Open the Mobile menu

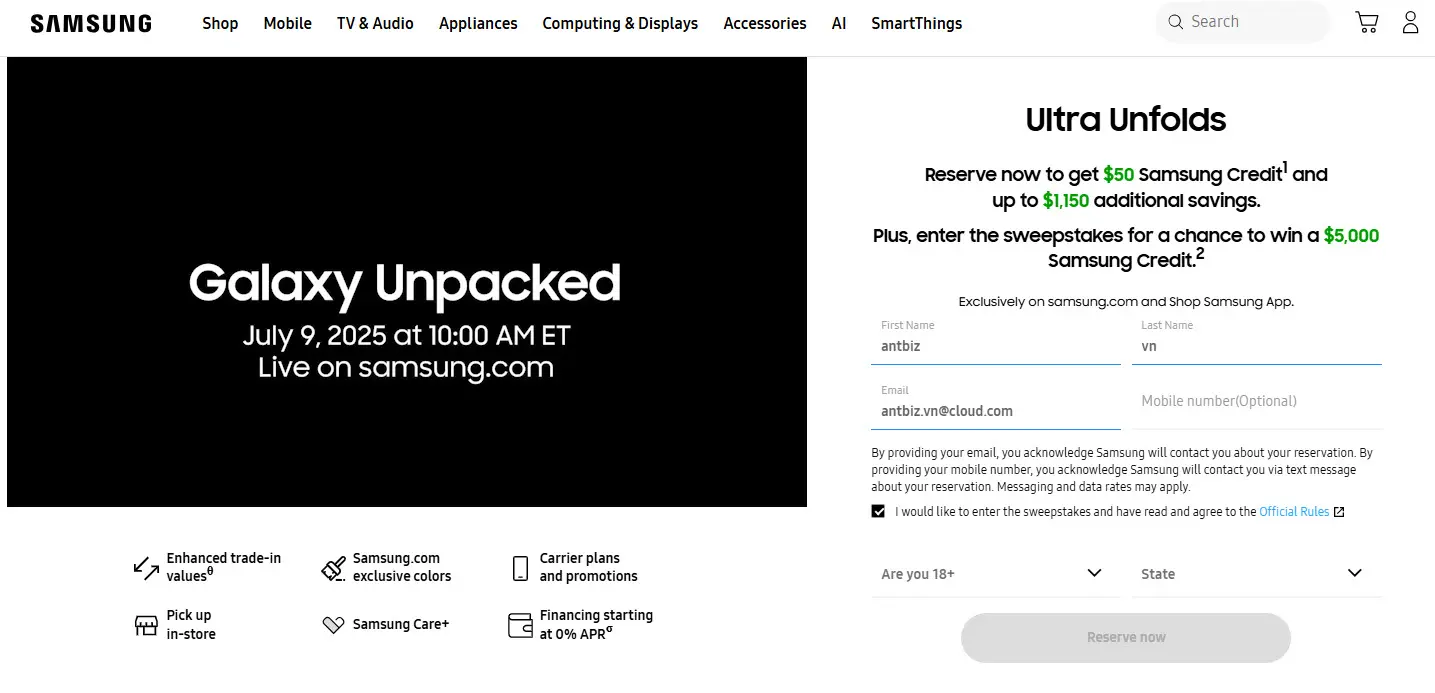click(288, 23)
